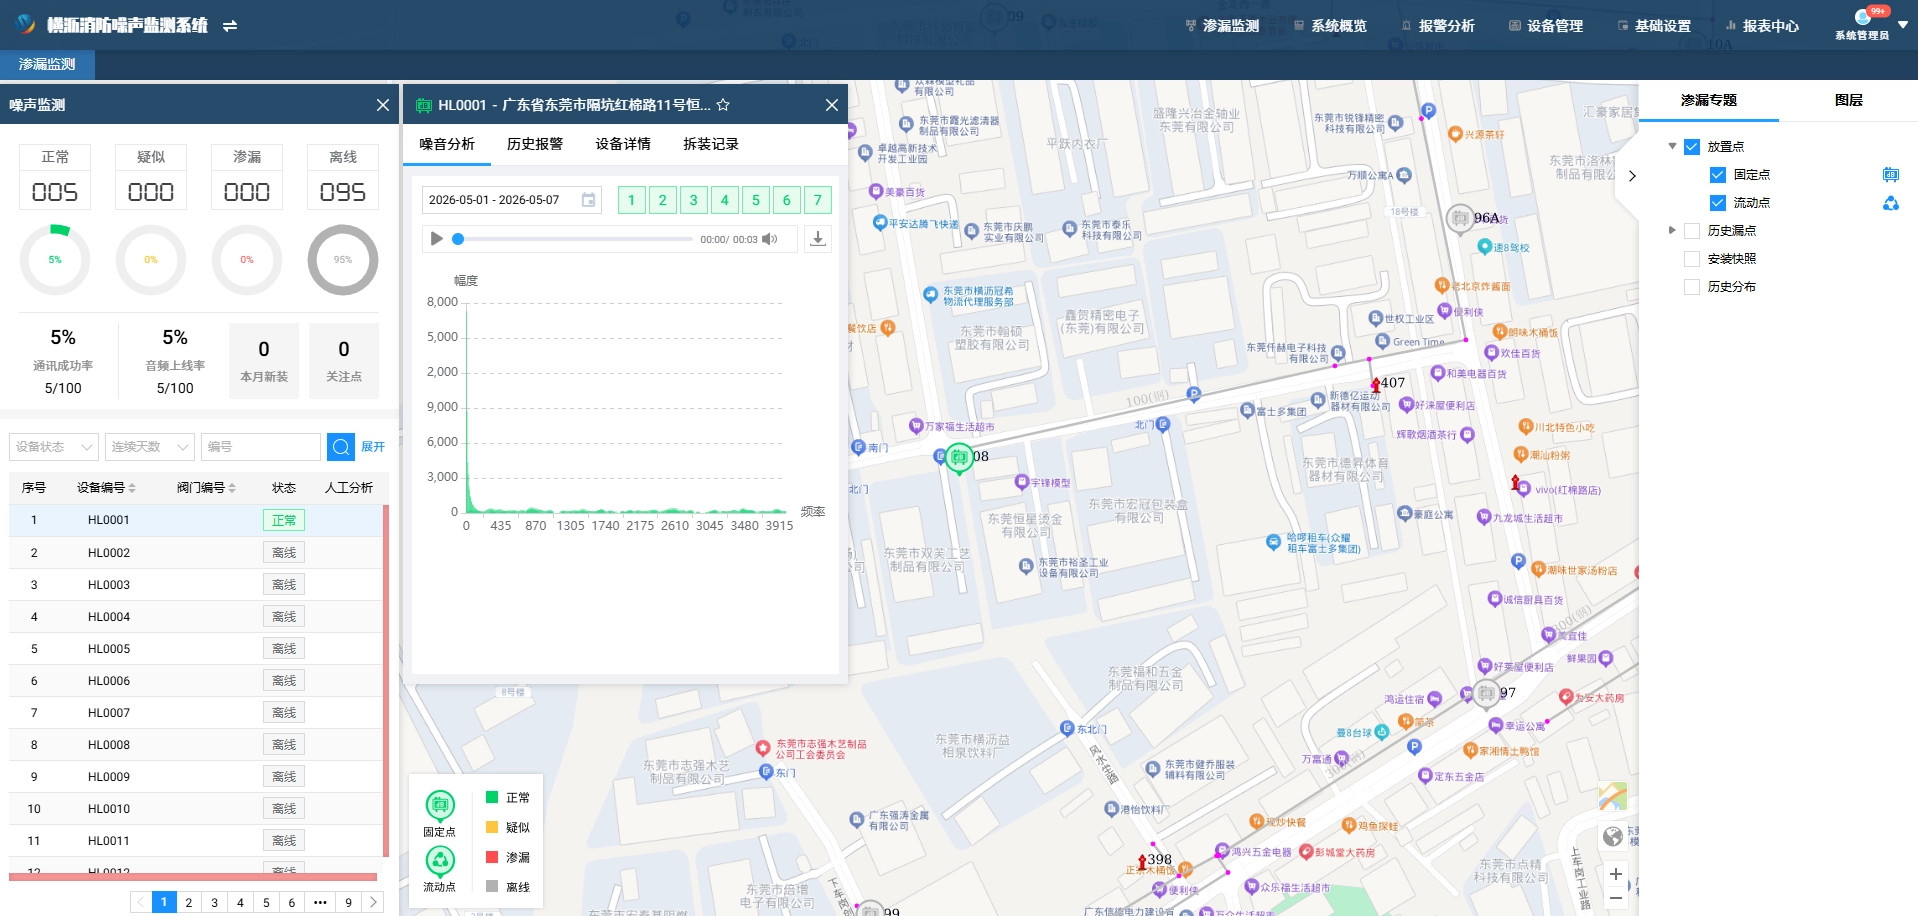Play the noise audio recording
Viewport: 1918px width, 916px height.
pos(436,239)
